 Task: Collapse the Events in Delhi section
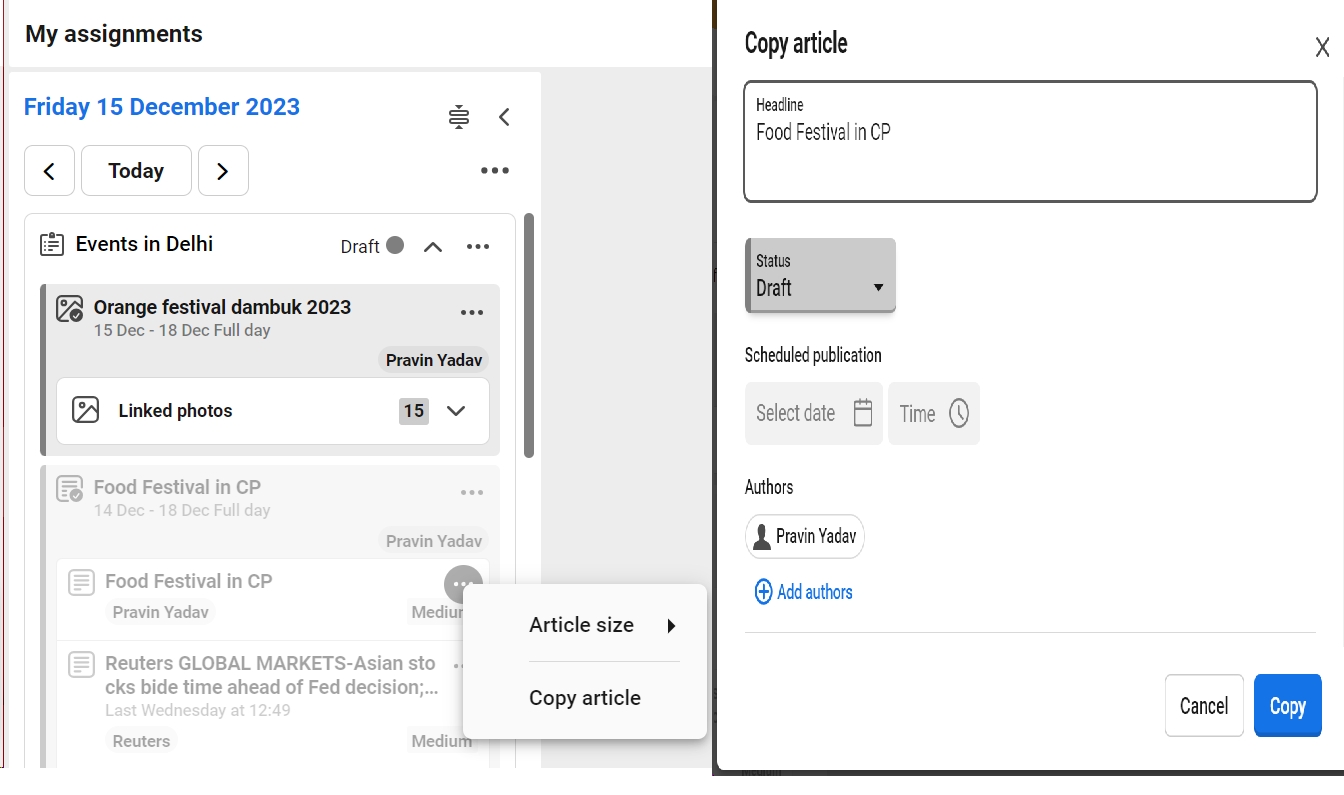[x=432, y=247]
